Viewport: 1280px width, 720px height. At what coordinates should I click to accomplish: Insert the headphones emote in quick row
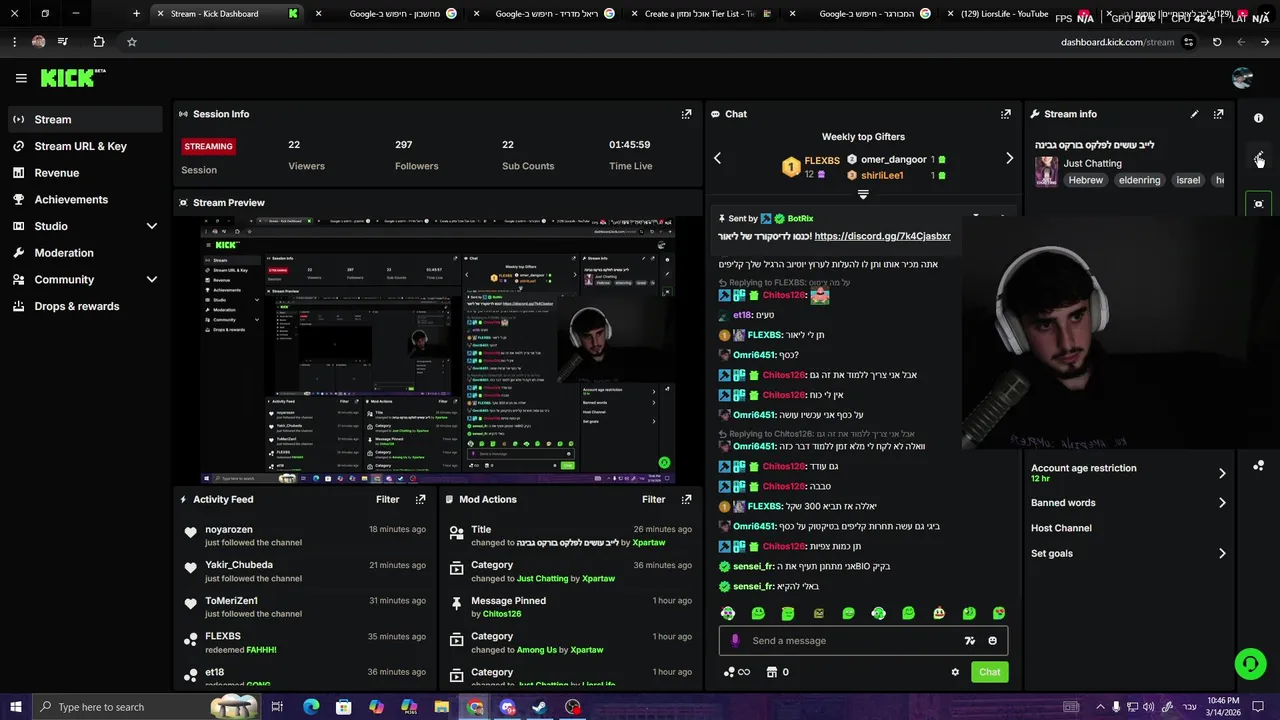coord(878,613)
